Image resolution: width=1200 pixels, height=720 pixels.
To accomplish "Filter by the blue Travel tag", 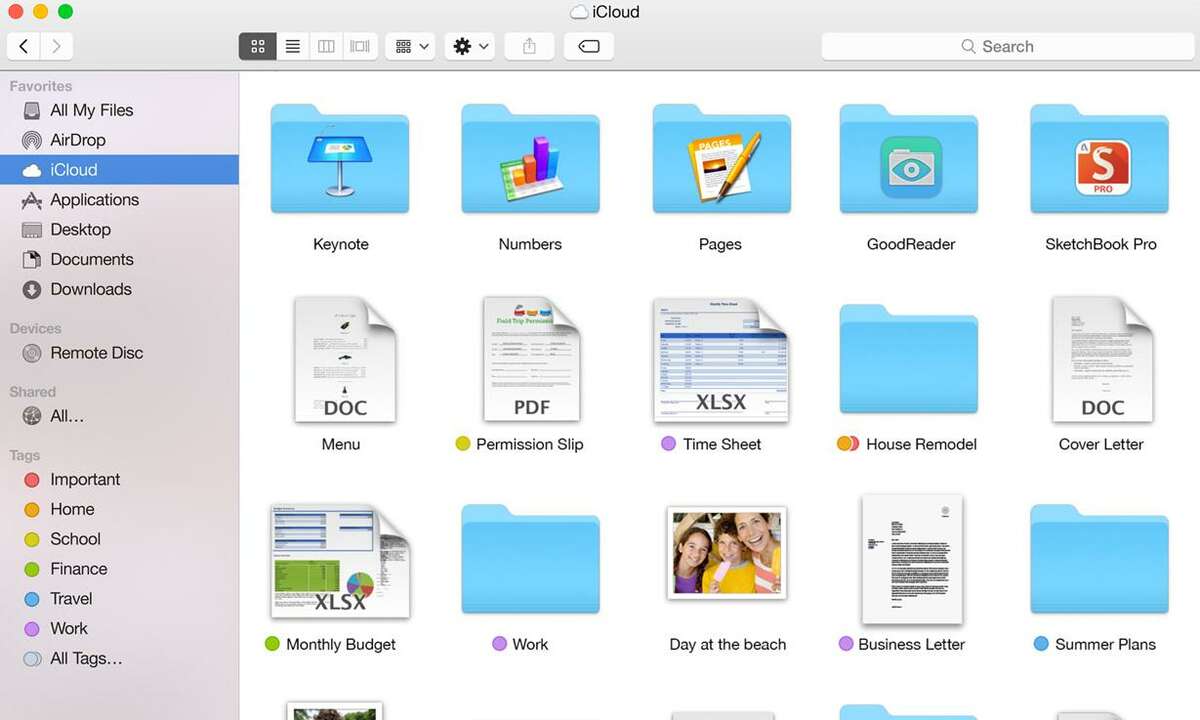I will pyautogui.click(x=120, y=599).
